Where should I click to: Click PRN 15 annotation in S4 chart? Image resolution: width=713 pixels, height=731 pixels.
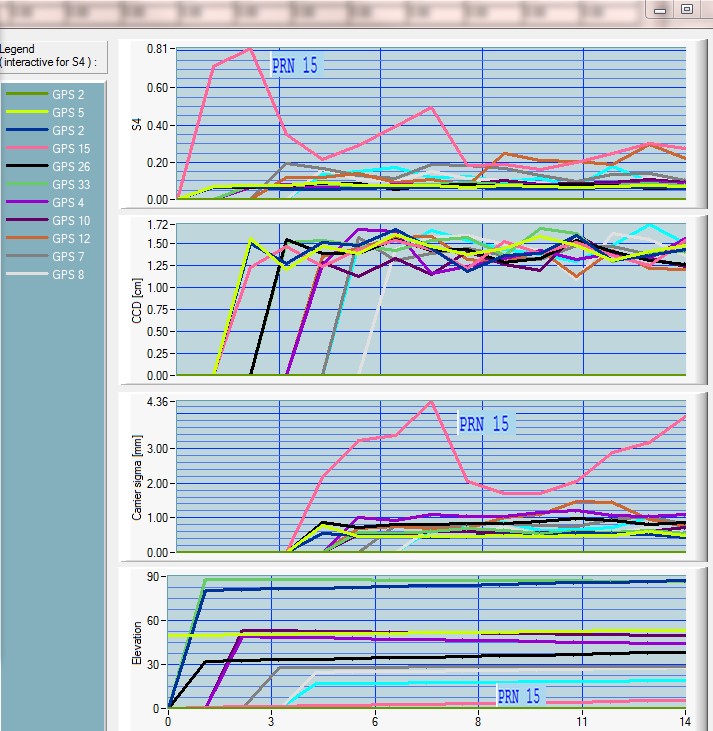pyautogui.click(x=295, y=66)
